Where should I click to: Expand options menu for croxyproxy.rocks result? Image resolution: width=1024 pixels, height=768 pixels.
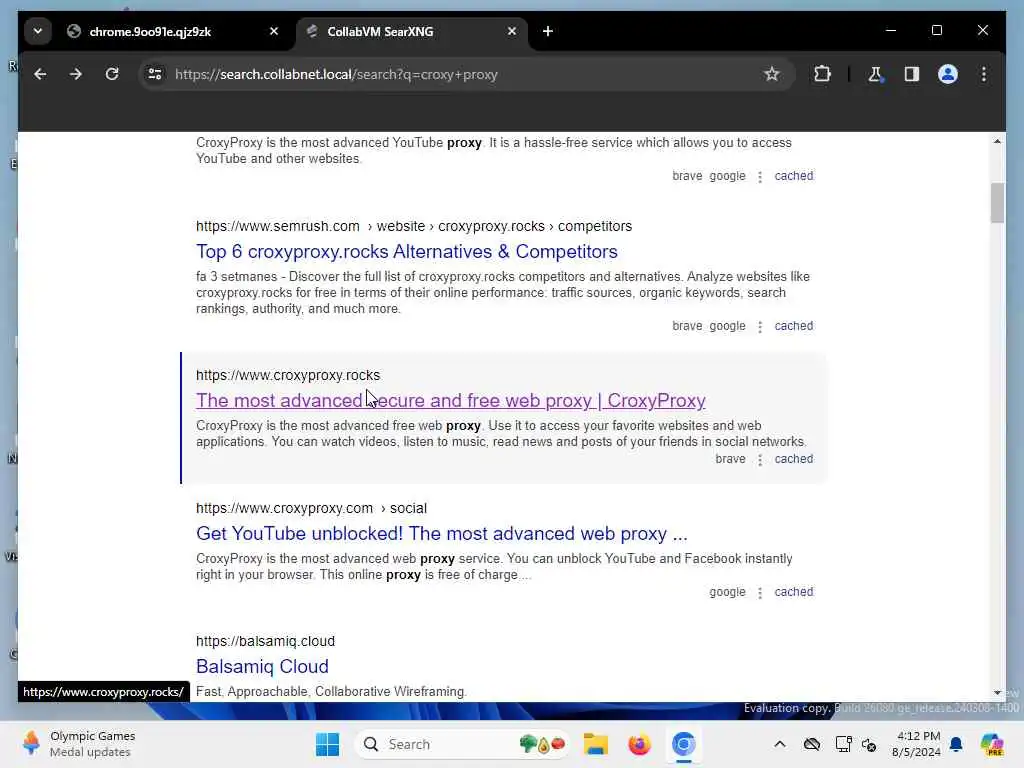(760, 460)
